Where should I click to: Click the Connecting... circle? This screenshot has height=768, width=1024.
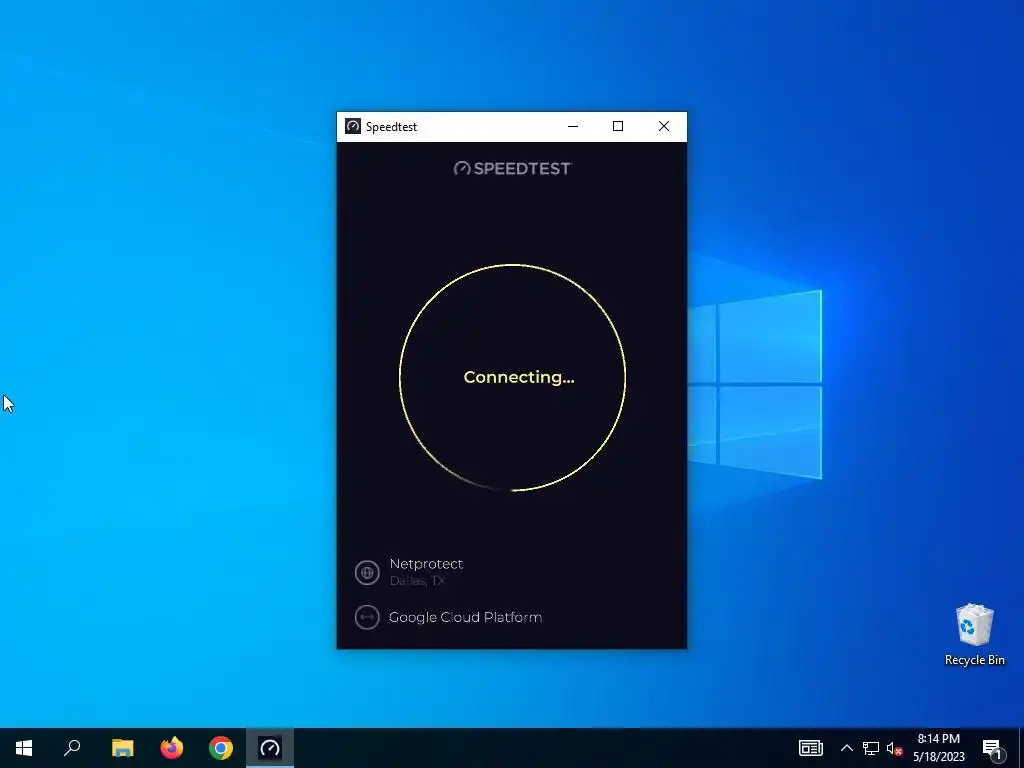pyautogui.click(x=513, y=377)
